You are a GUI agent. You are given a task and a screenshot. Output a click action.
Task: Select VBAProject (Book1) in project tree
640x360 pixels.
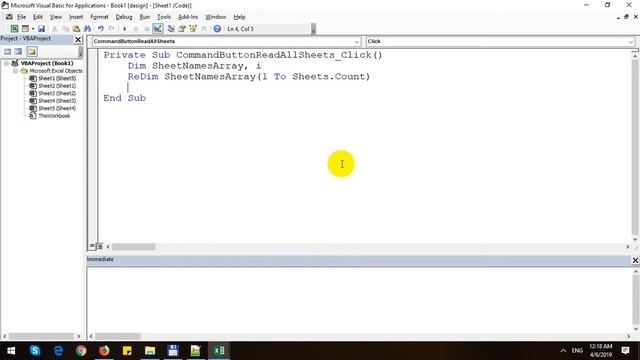tap(47, 63)
